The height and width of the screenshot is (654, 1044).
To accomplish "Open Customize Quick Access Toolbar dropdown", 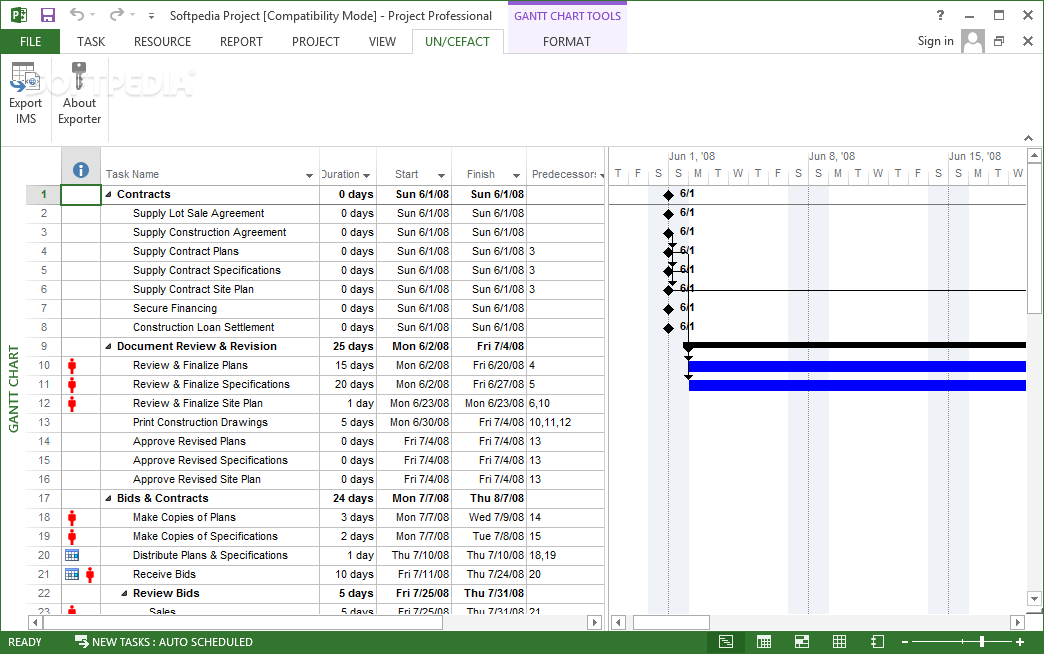I will 151,15.
